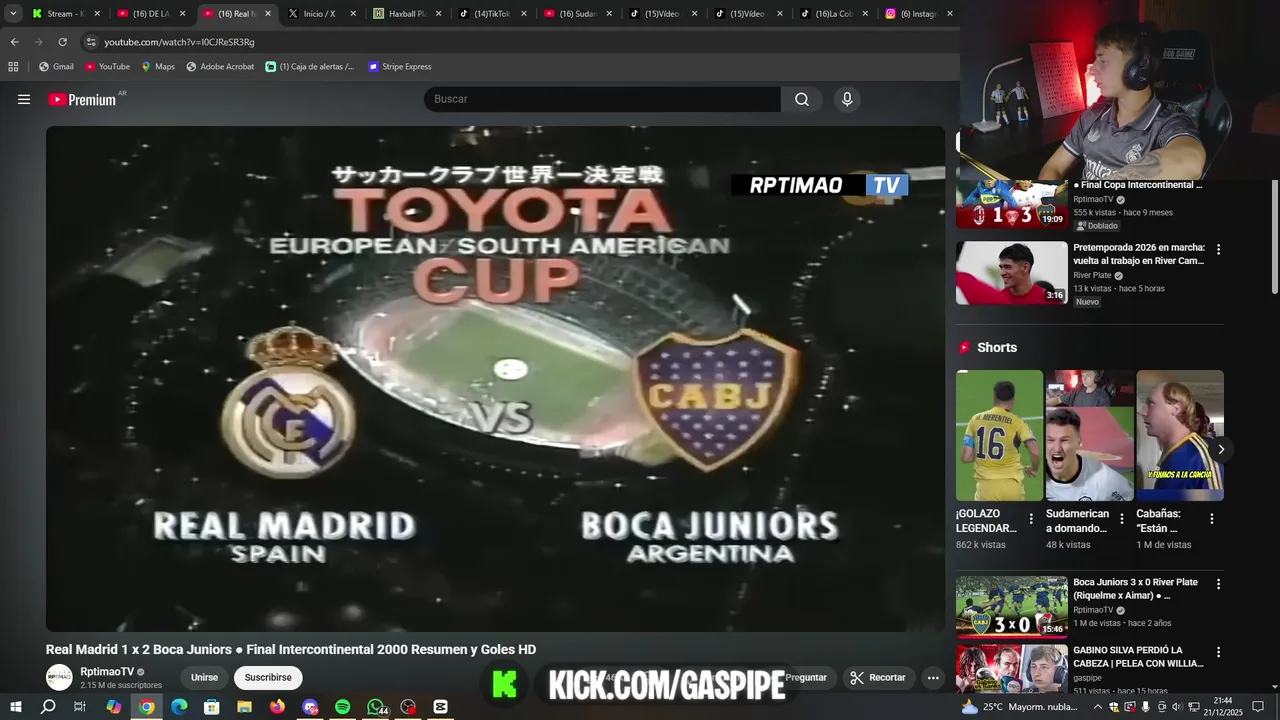Open RptimaoTV channel name link
This screenshot has width=1280, height=720.
click(107, 672)
